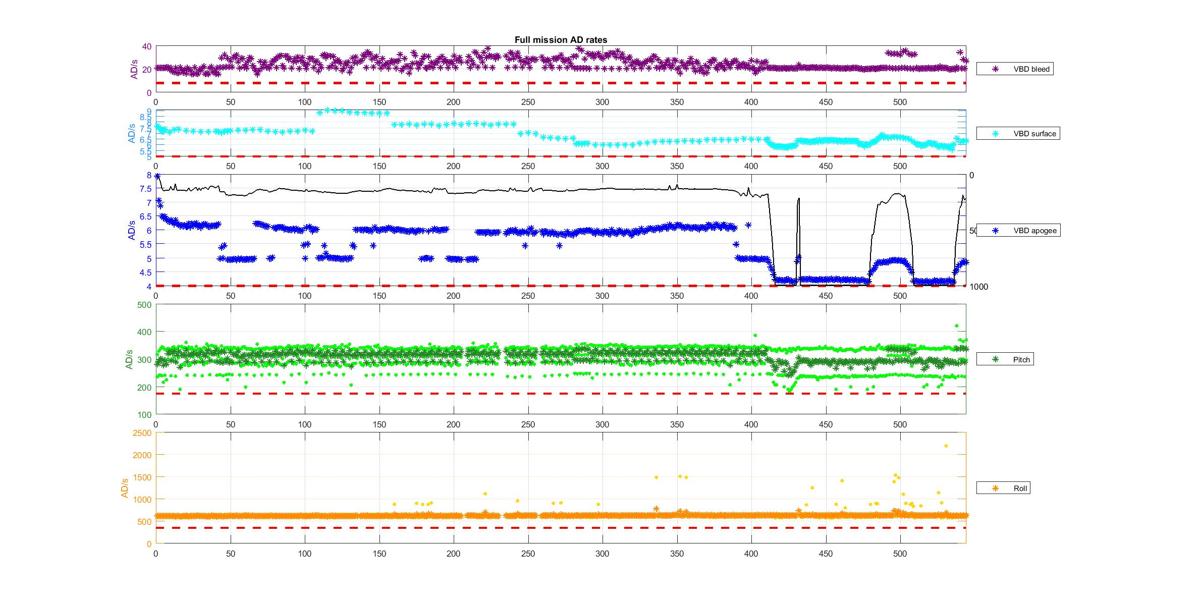Select the Pitch legend entry
This screenshot has height=611, width=1200.
[x=1005, y=358]
